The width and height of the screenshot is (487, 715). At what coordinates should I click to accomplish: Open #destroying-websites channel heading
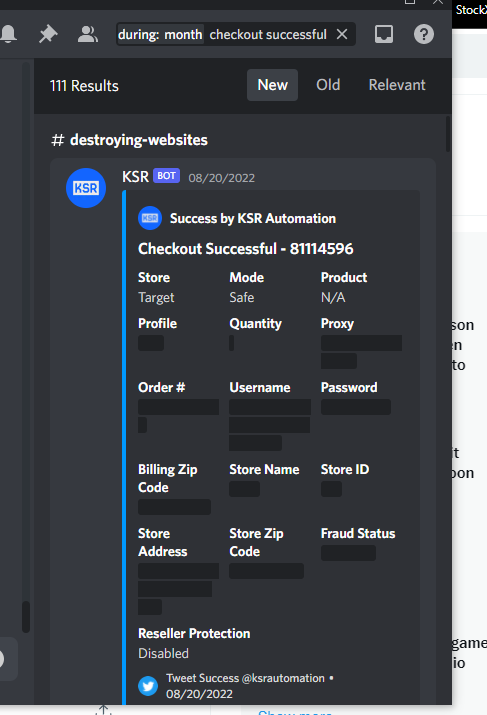pyautogui.click(x=130, y=140)
